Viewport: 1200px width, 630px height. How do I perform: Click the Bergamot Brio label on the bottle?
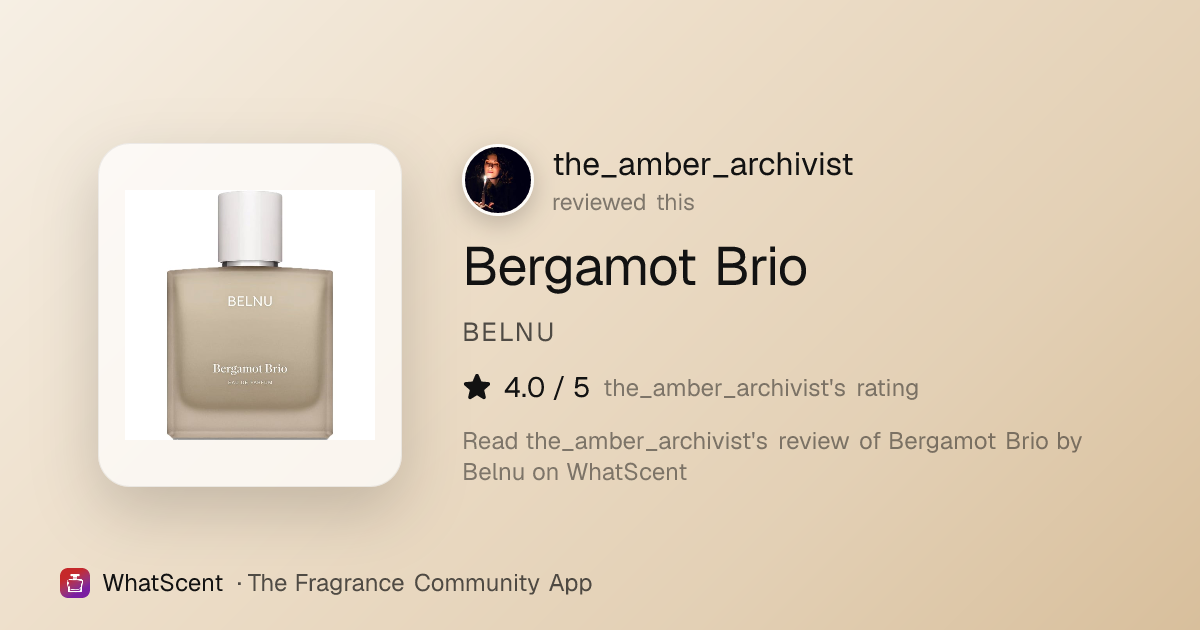(x=250, y=369)
